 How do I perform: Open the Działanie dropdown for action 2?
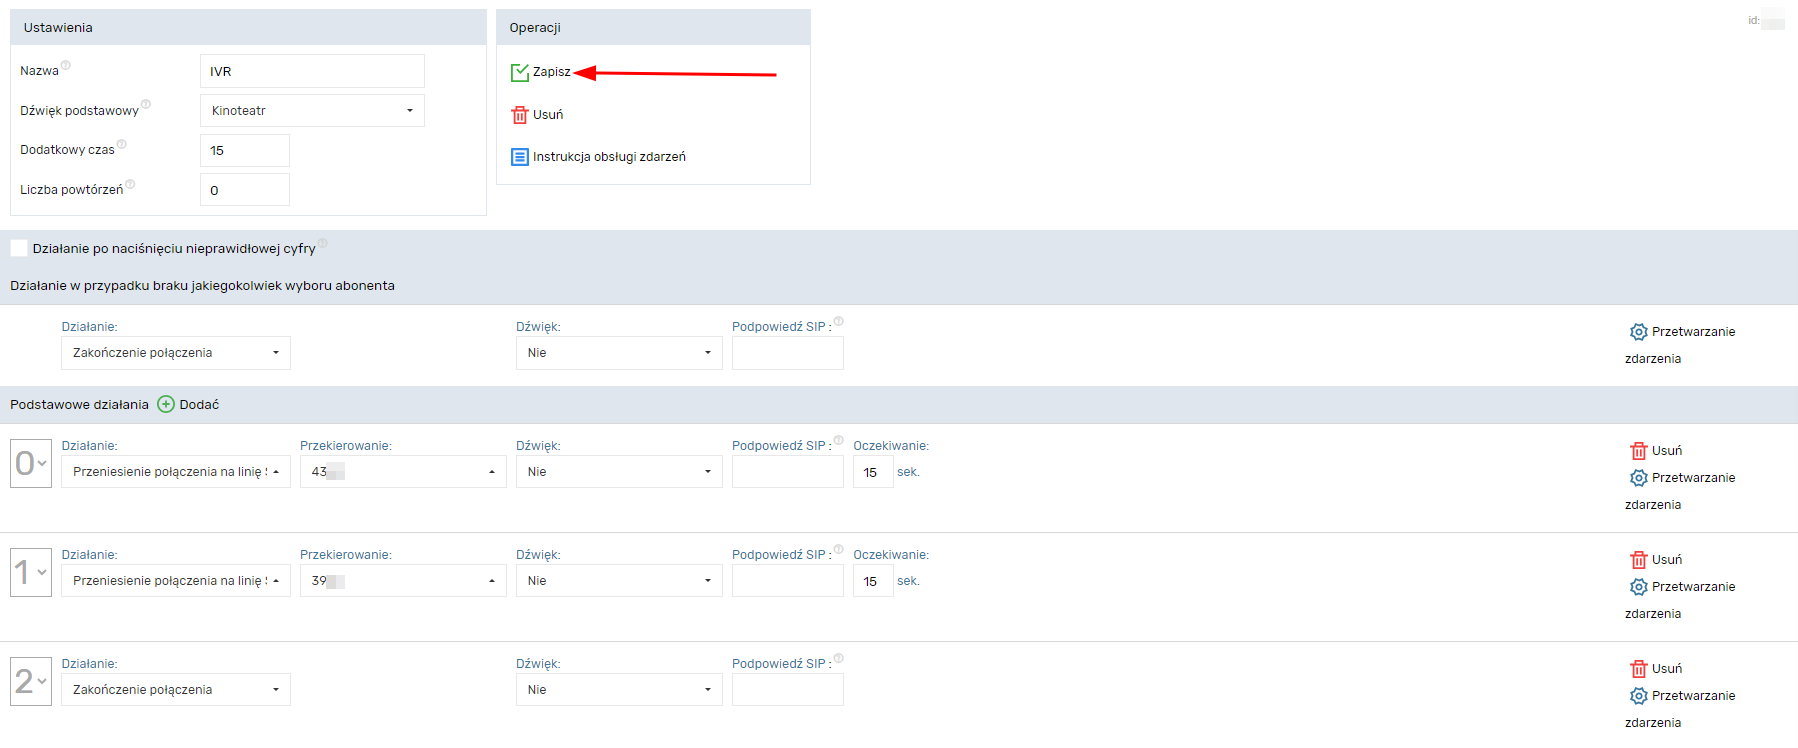coord(176,690)
